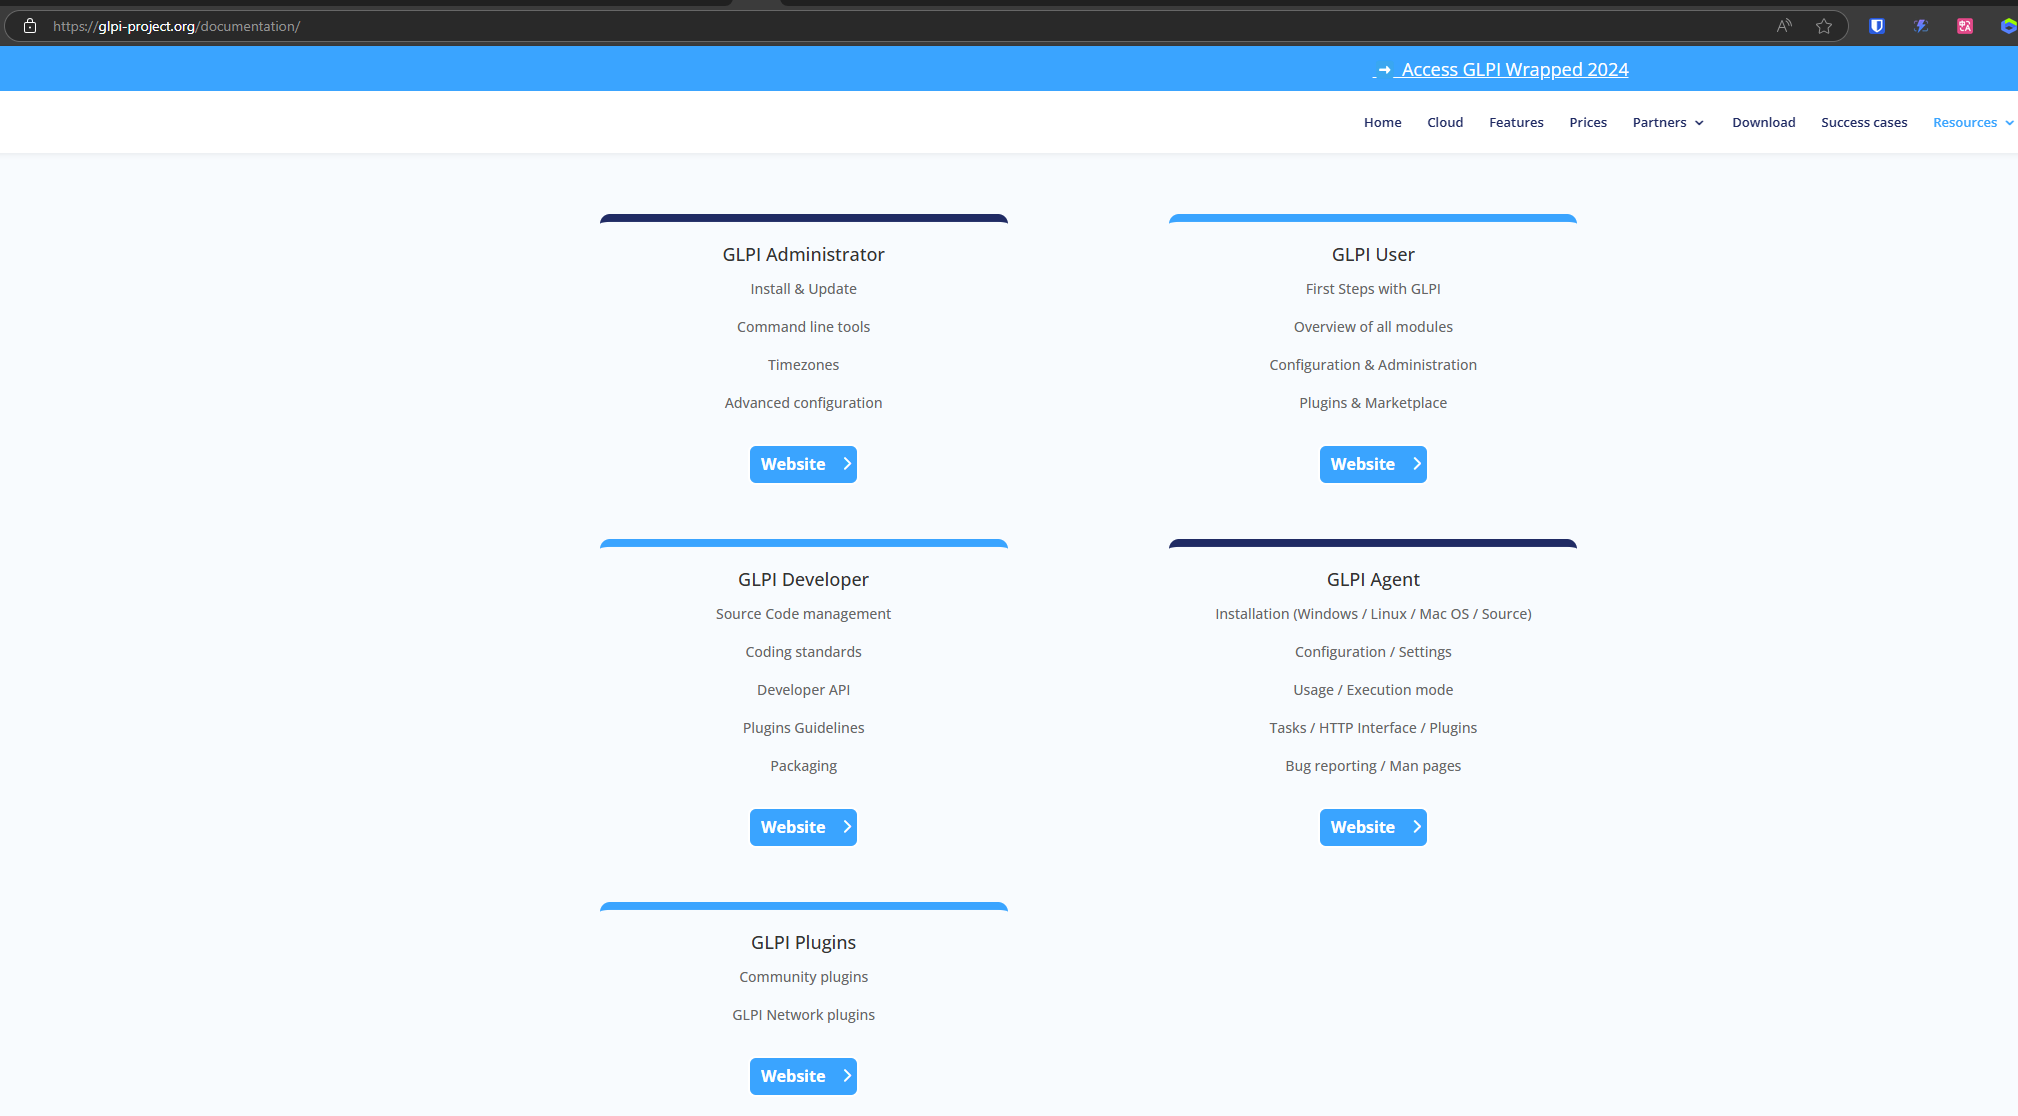The height and width of the screenshot is (1116, 2018).
Task: Select the 'Command line tools' text
Action: (803, 327)
